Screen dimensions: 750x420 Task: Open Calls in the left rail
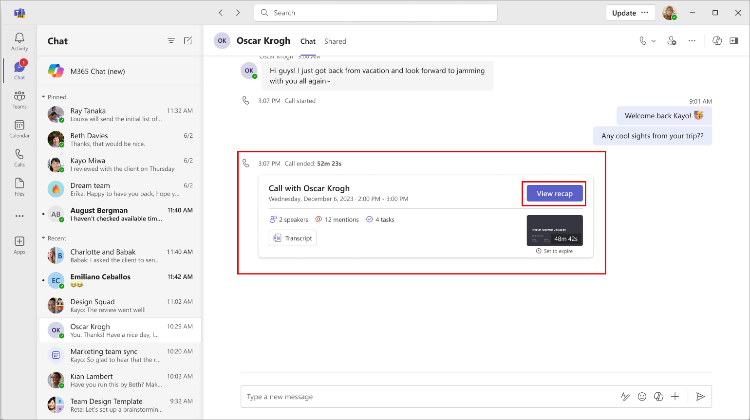point(19,158)
